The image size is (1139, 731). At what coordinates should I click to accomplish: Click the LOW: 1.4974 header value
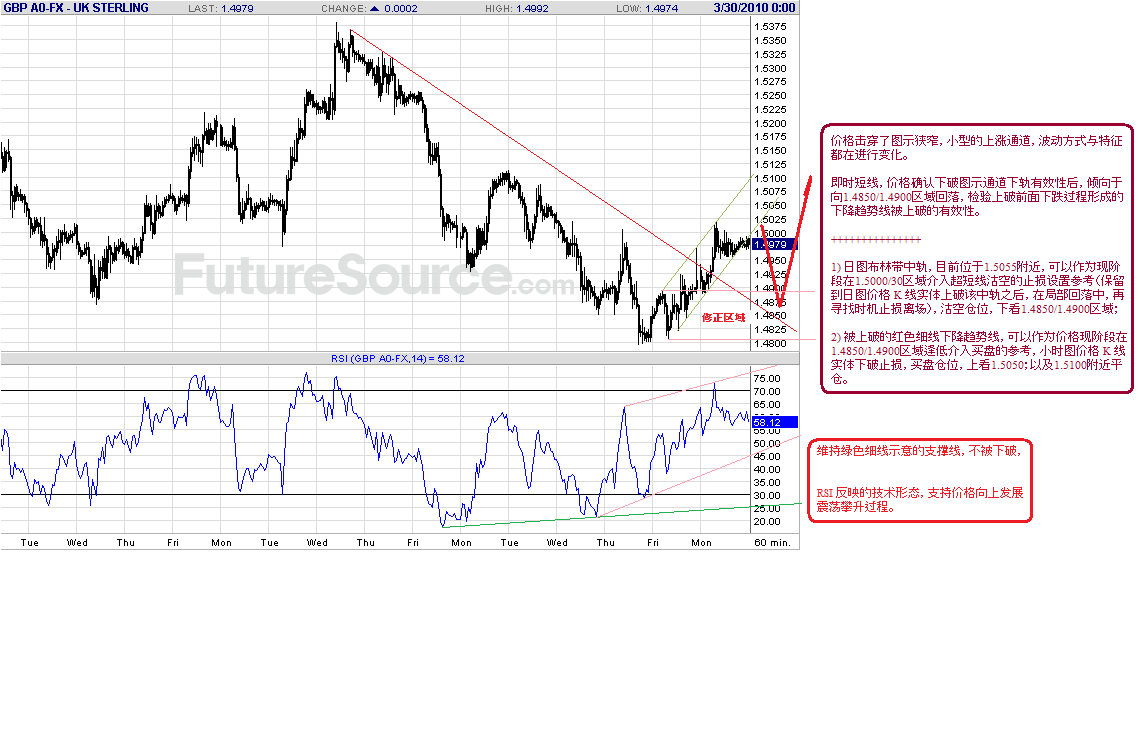(647, 9)
